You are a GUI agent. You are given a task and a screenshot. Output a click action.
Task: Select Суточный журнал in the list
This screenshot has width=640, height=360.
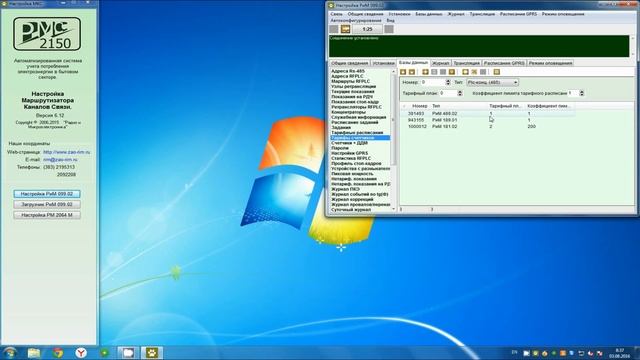tap(351, 210)
